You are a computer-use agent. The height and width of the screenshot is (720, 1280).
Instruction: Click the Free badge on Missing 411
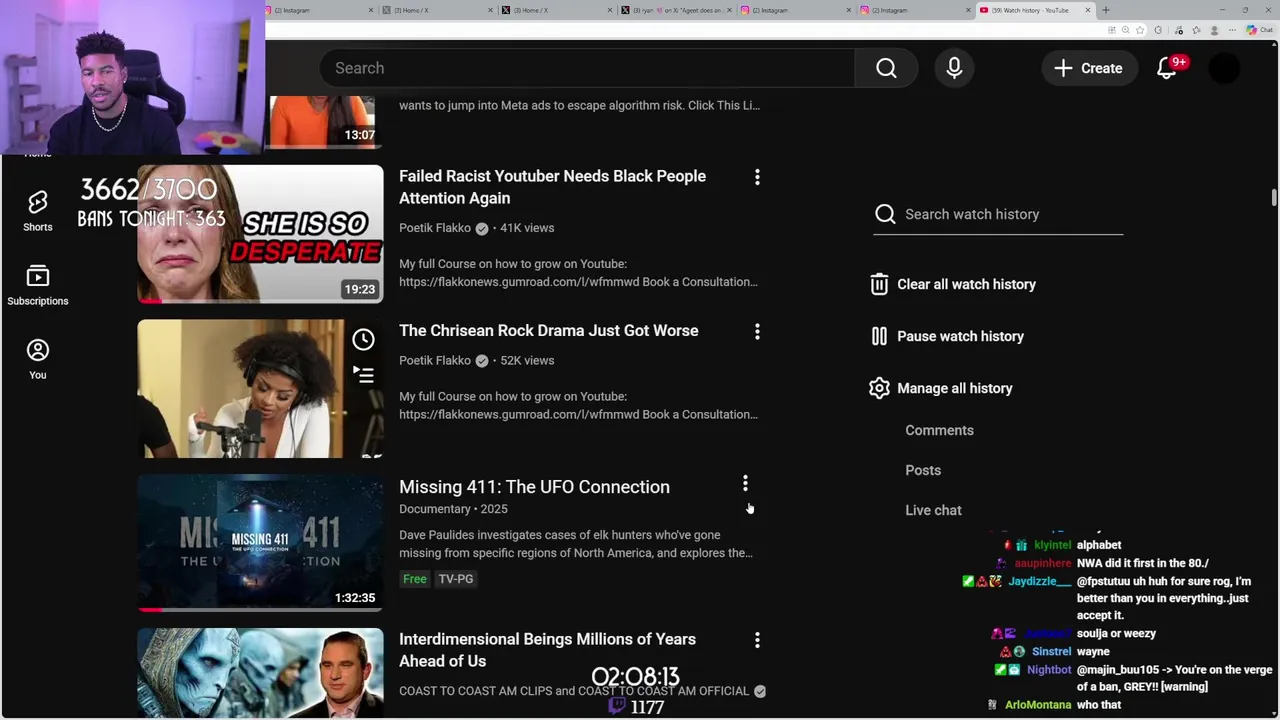click(414, 579)
